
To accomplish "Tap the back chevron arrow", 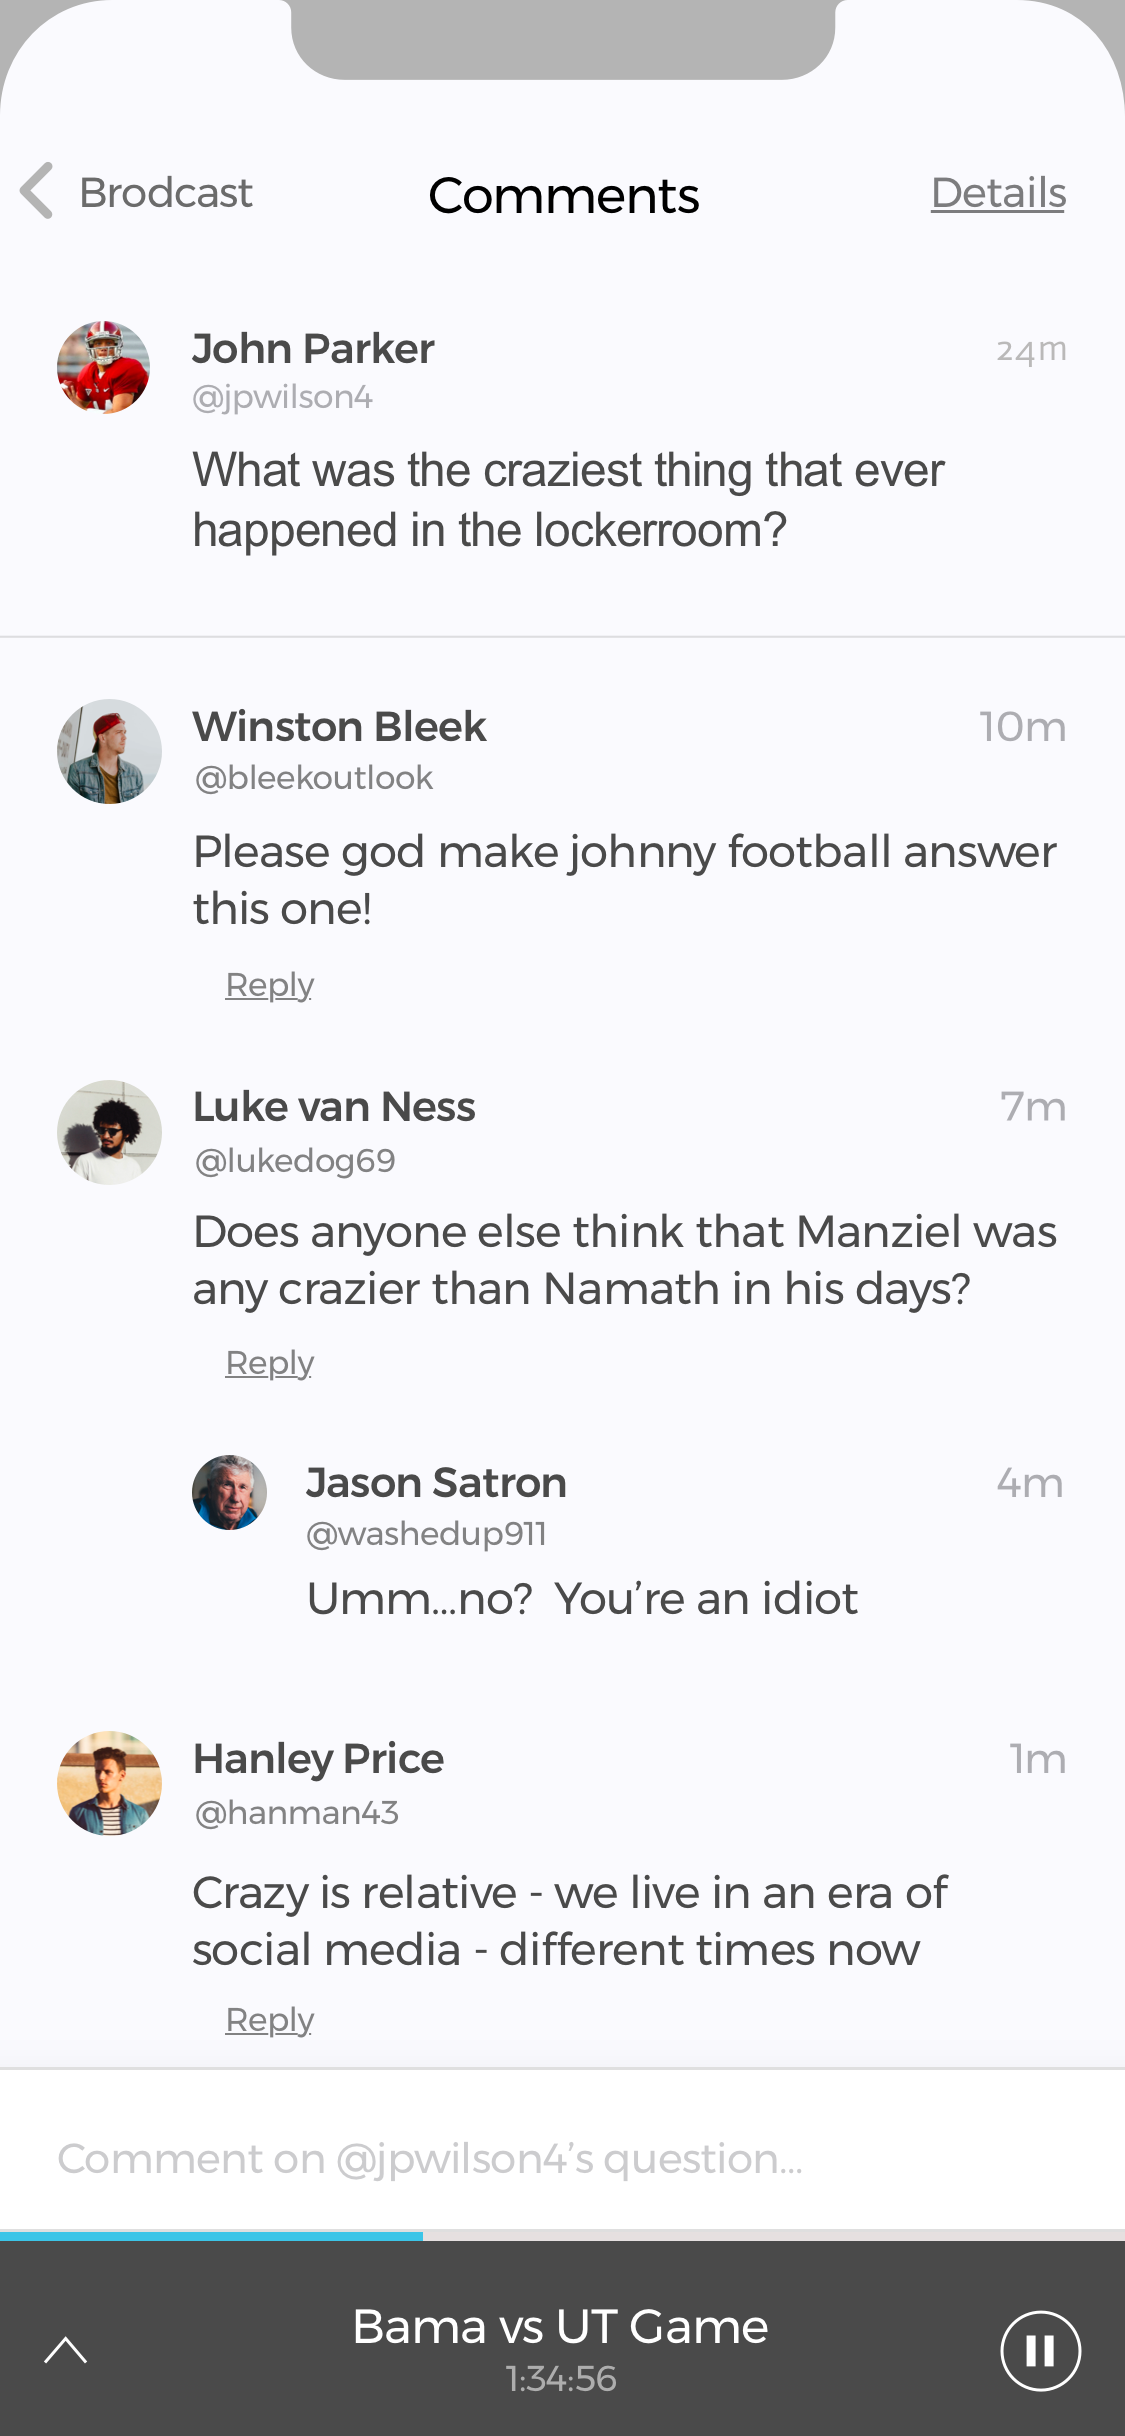I will tap(37, 191).
